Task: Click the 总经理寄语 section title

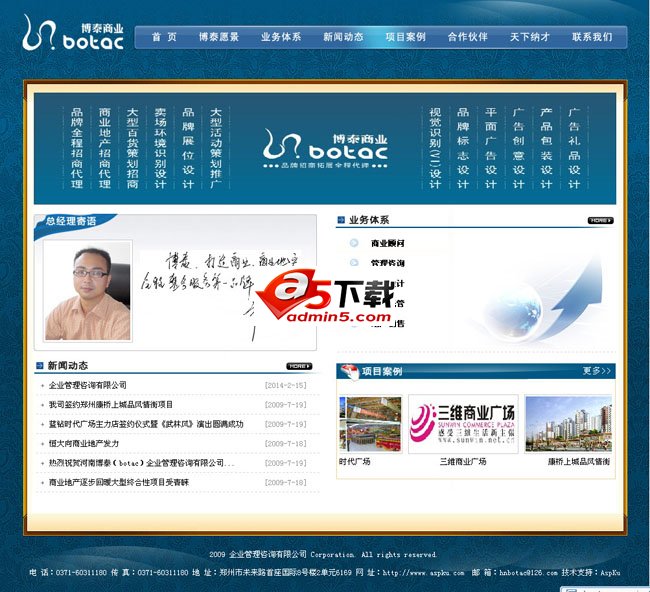Action: pos(71,221)
